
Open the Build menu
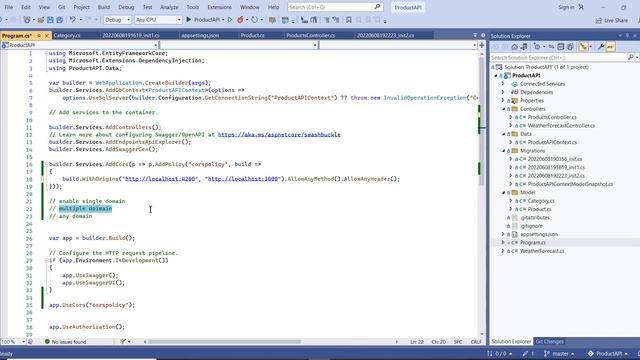104,7
